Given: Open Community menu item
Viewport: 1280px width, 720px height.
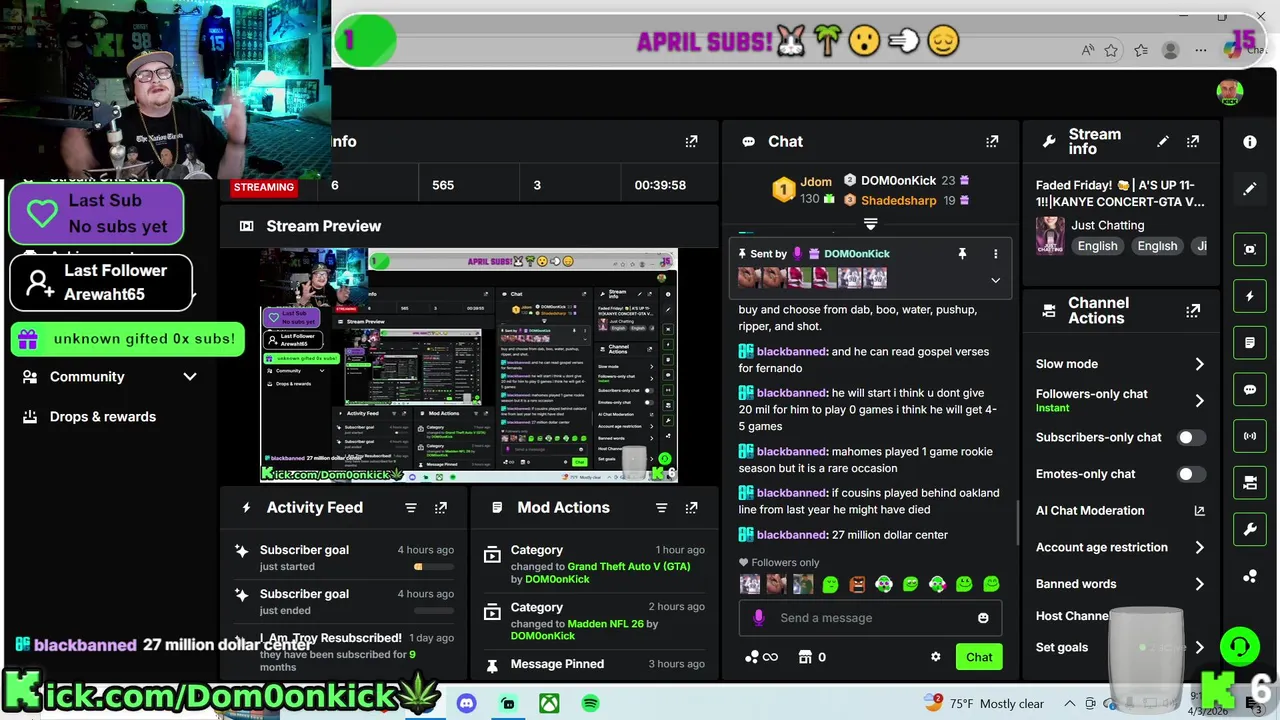Looking at the screenshot, I should click(x=87, y=377).
